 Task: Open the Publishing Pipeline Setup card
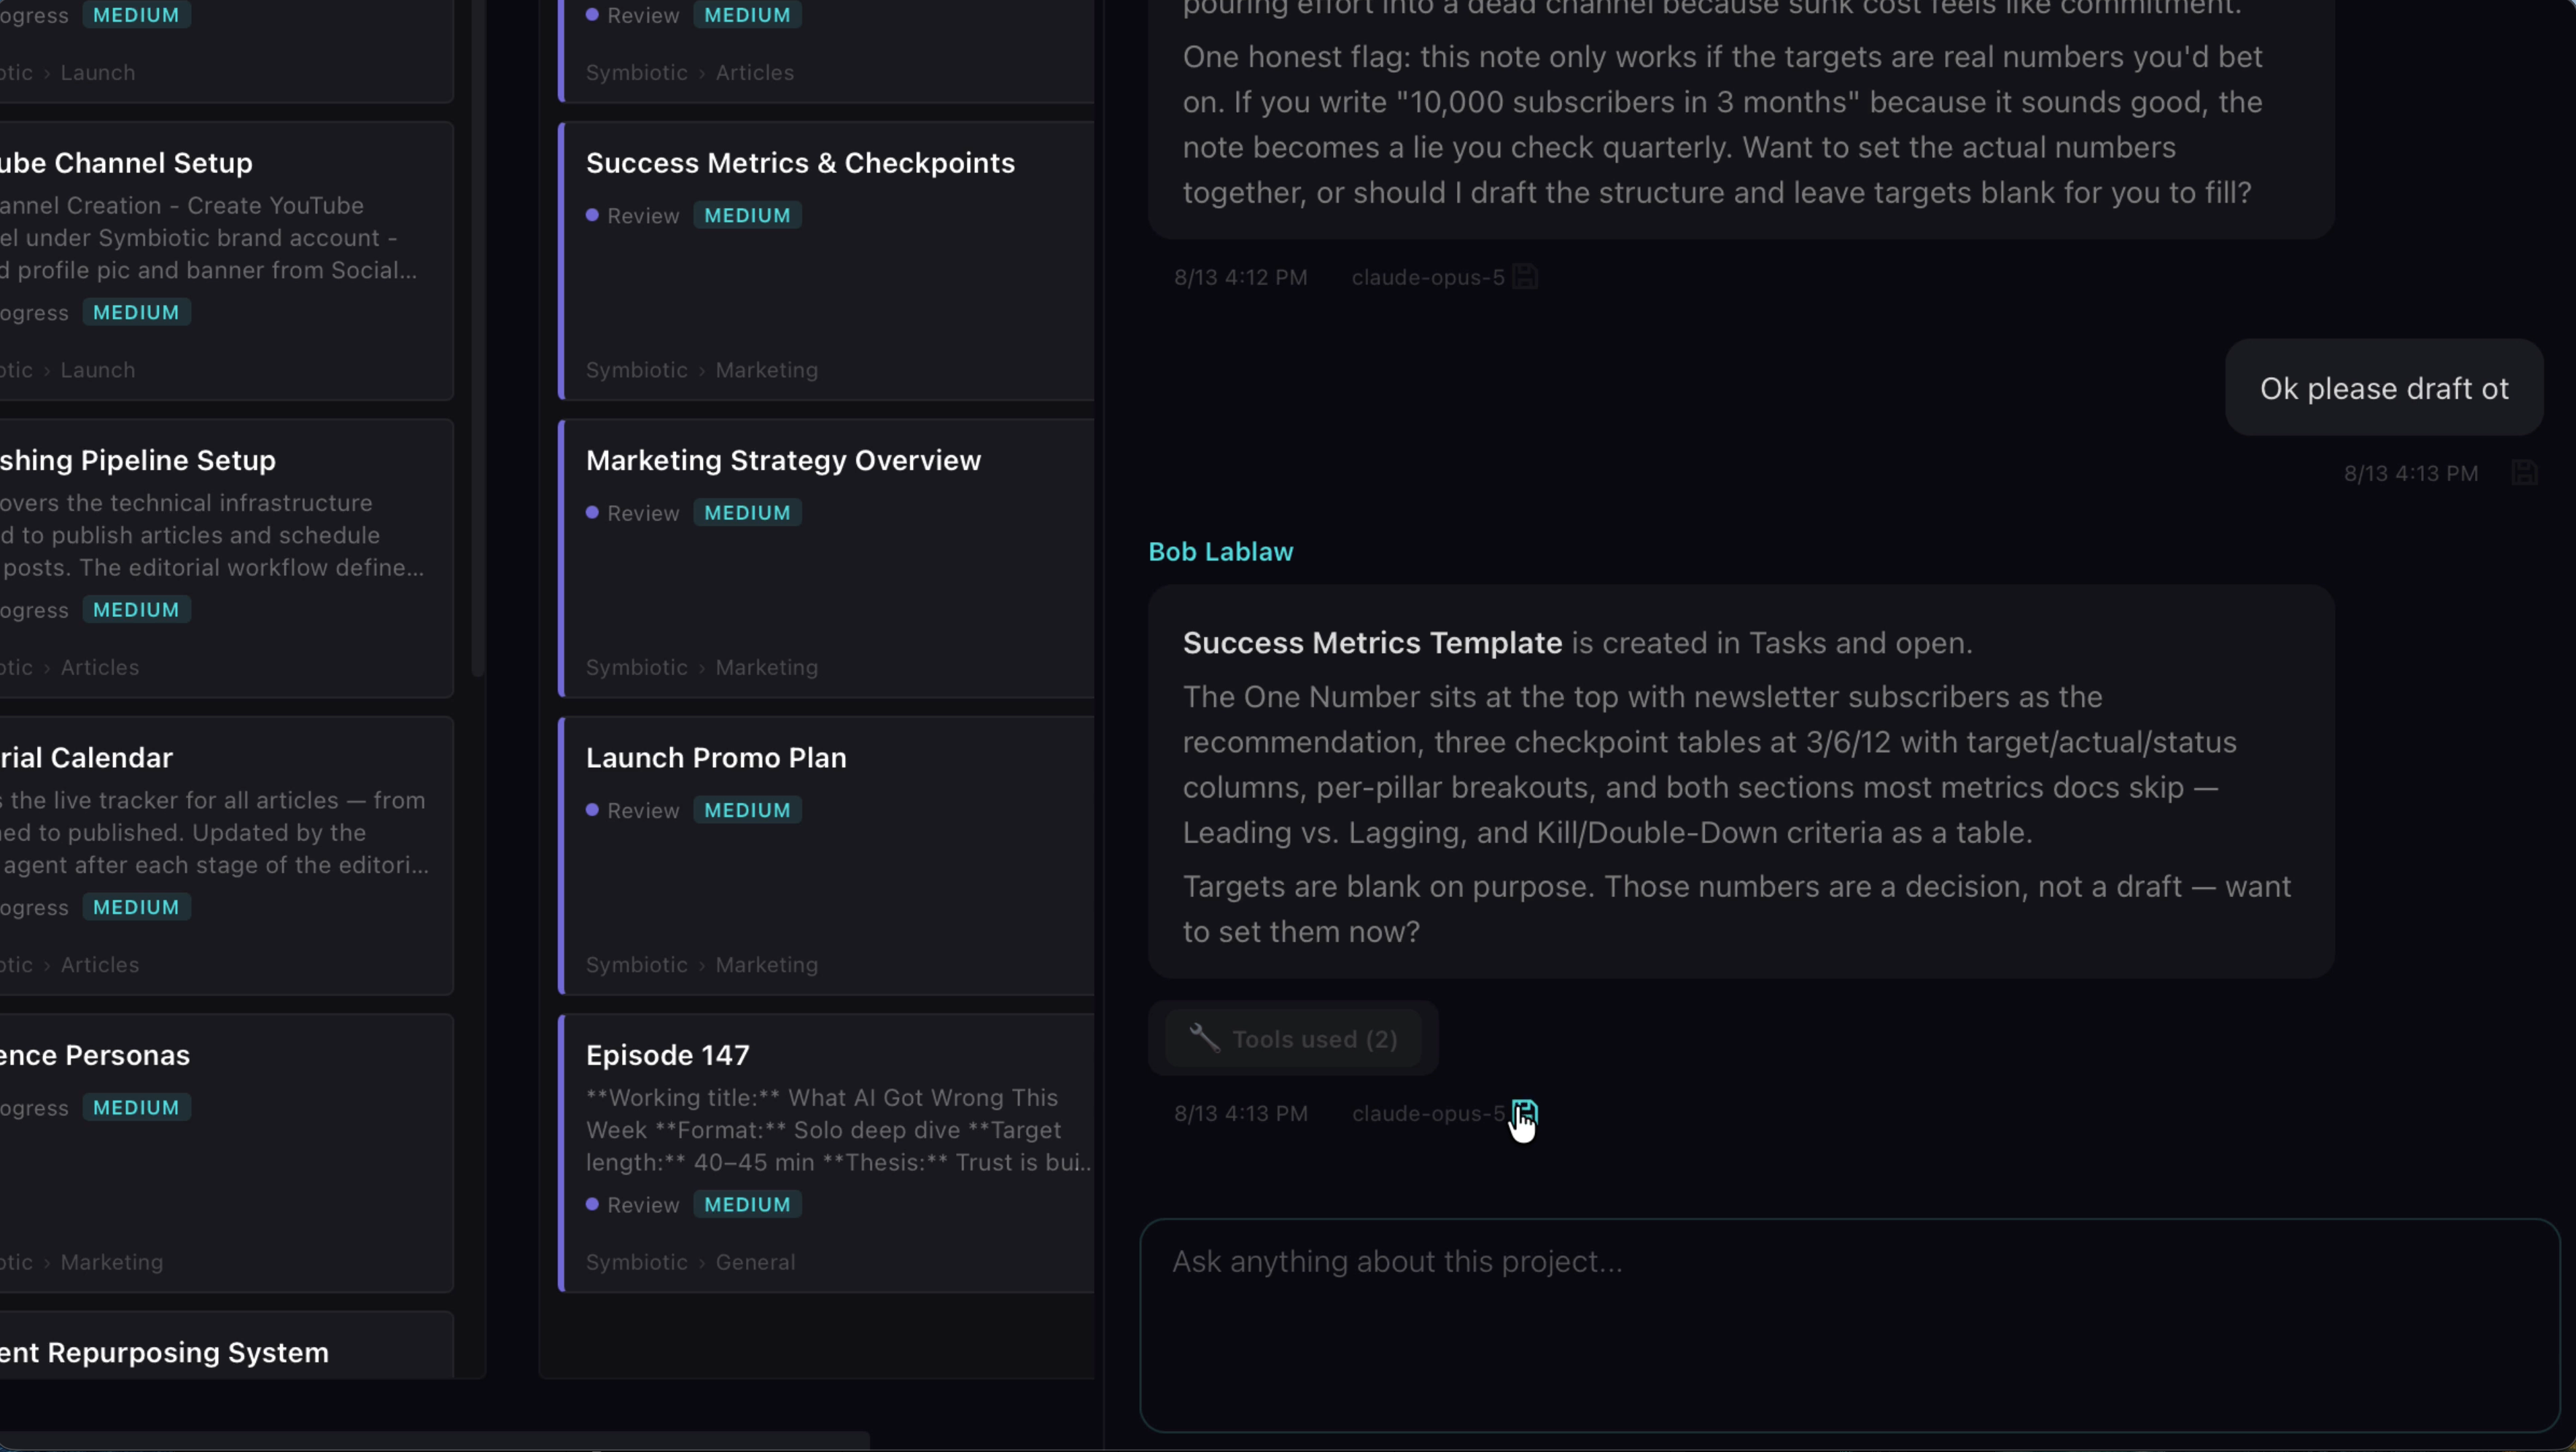pyautogui.click(x=227, y=558)
